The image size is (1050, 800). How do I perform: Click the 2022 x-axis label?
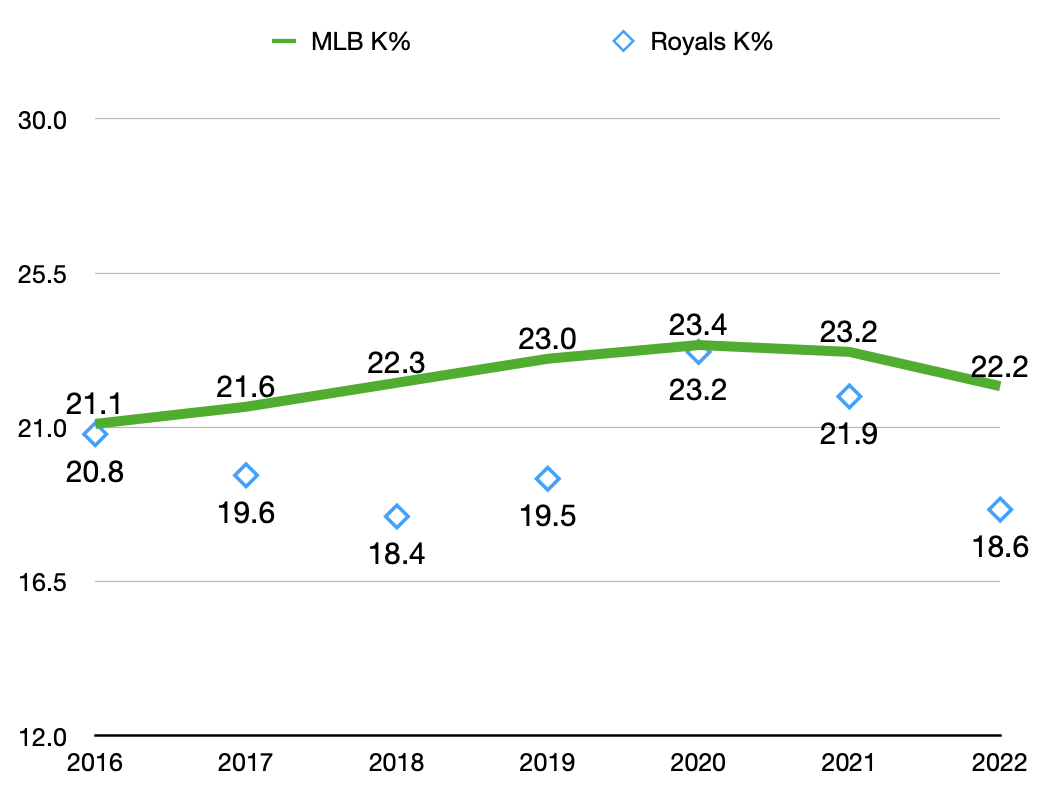tap(998, 763)
